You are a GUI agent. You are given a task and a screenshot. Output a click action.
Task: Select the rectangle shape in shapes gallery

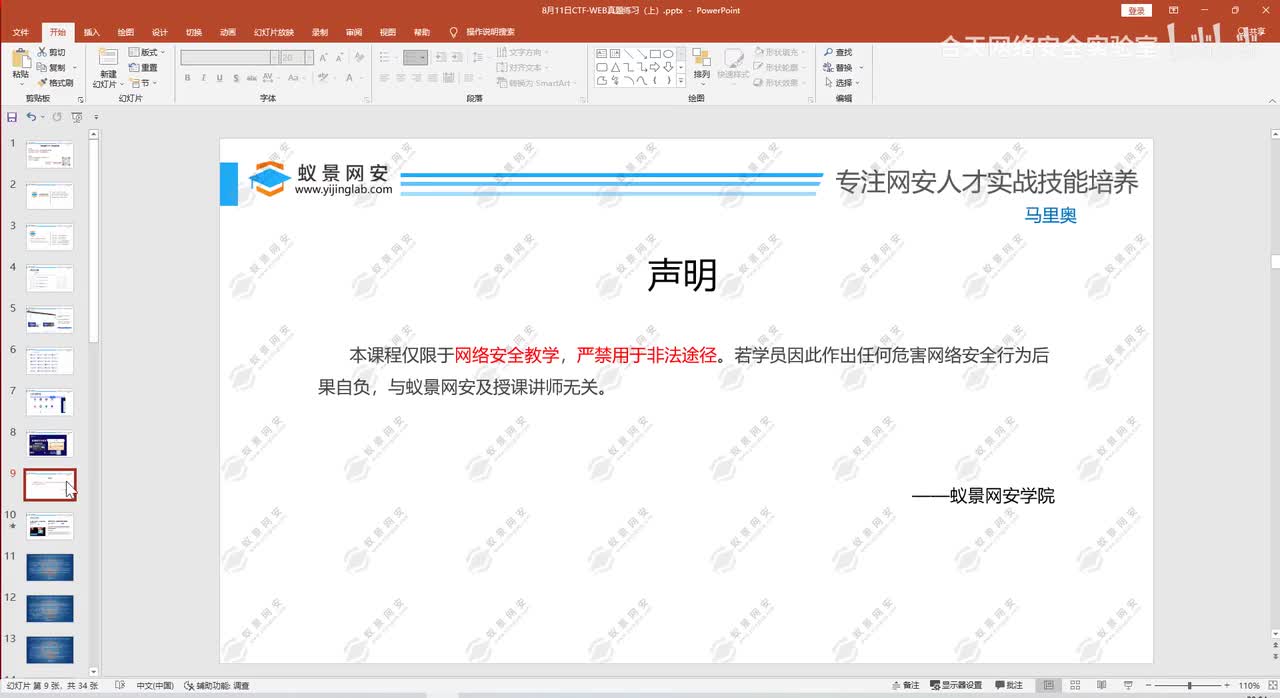pos(654,54)
